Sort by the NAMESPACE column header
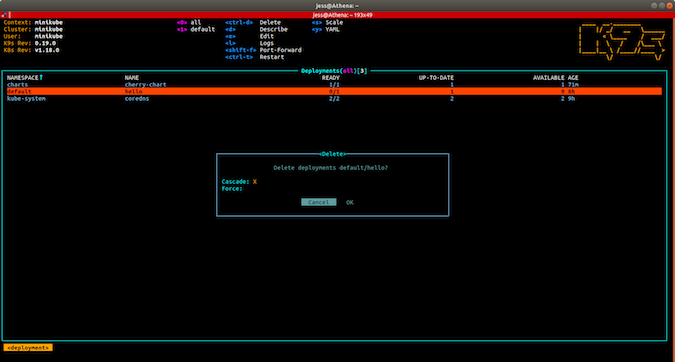 (25, 78)
